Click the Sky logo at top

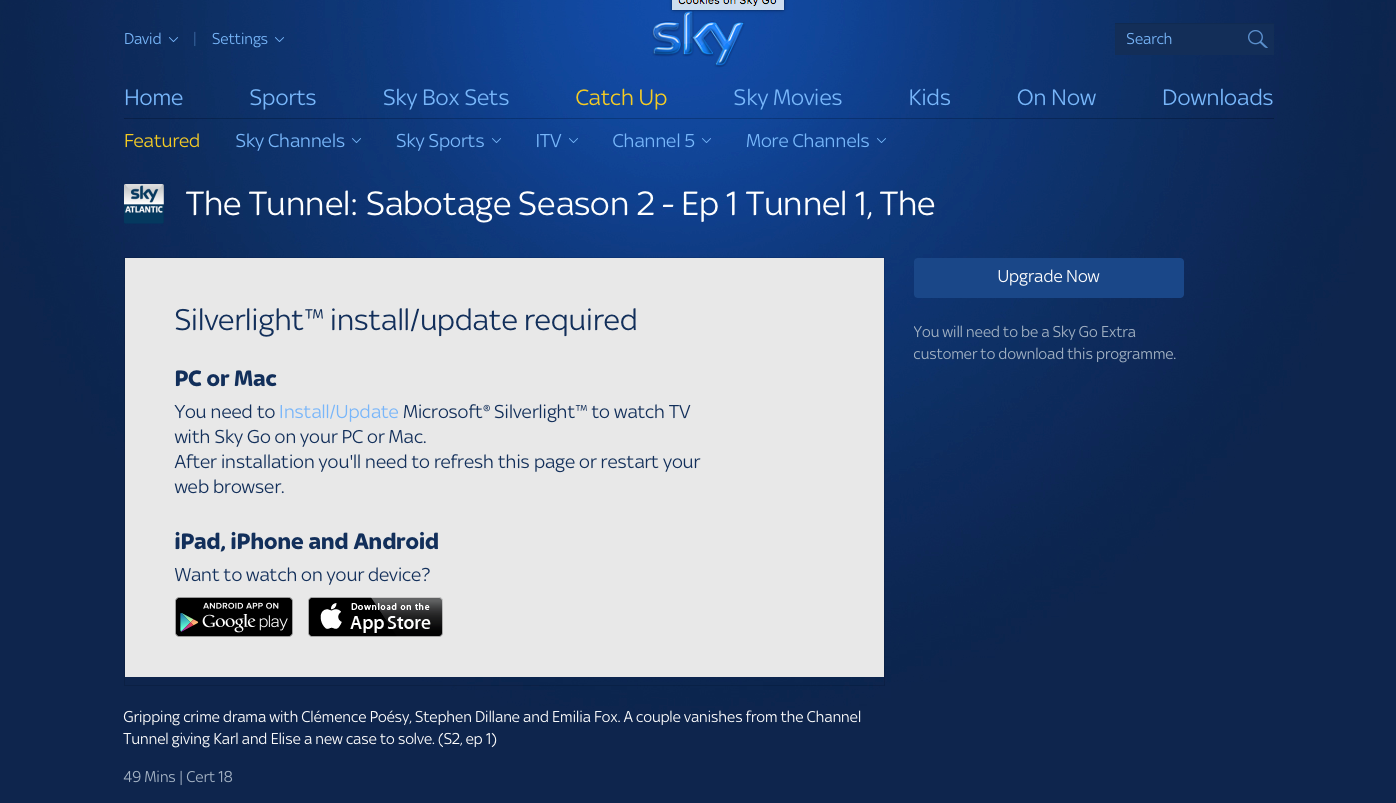point(697,40)
